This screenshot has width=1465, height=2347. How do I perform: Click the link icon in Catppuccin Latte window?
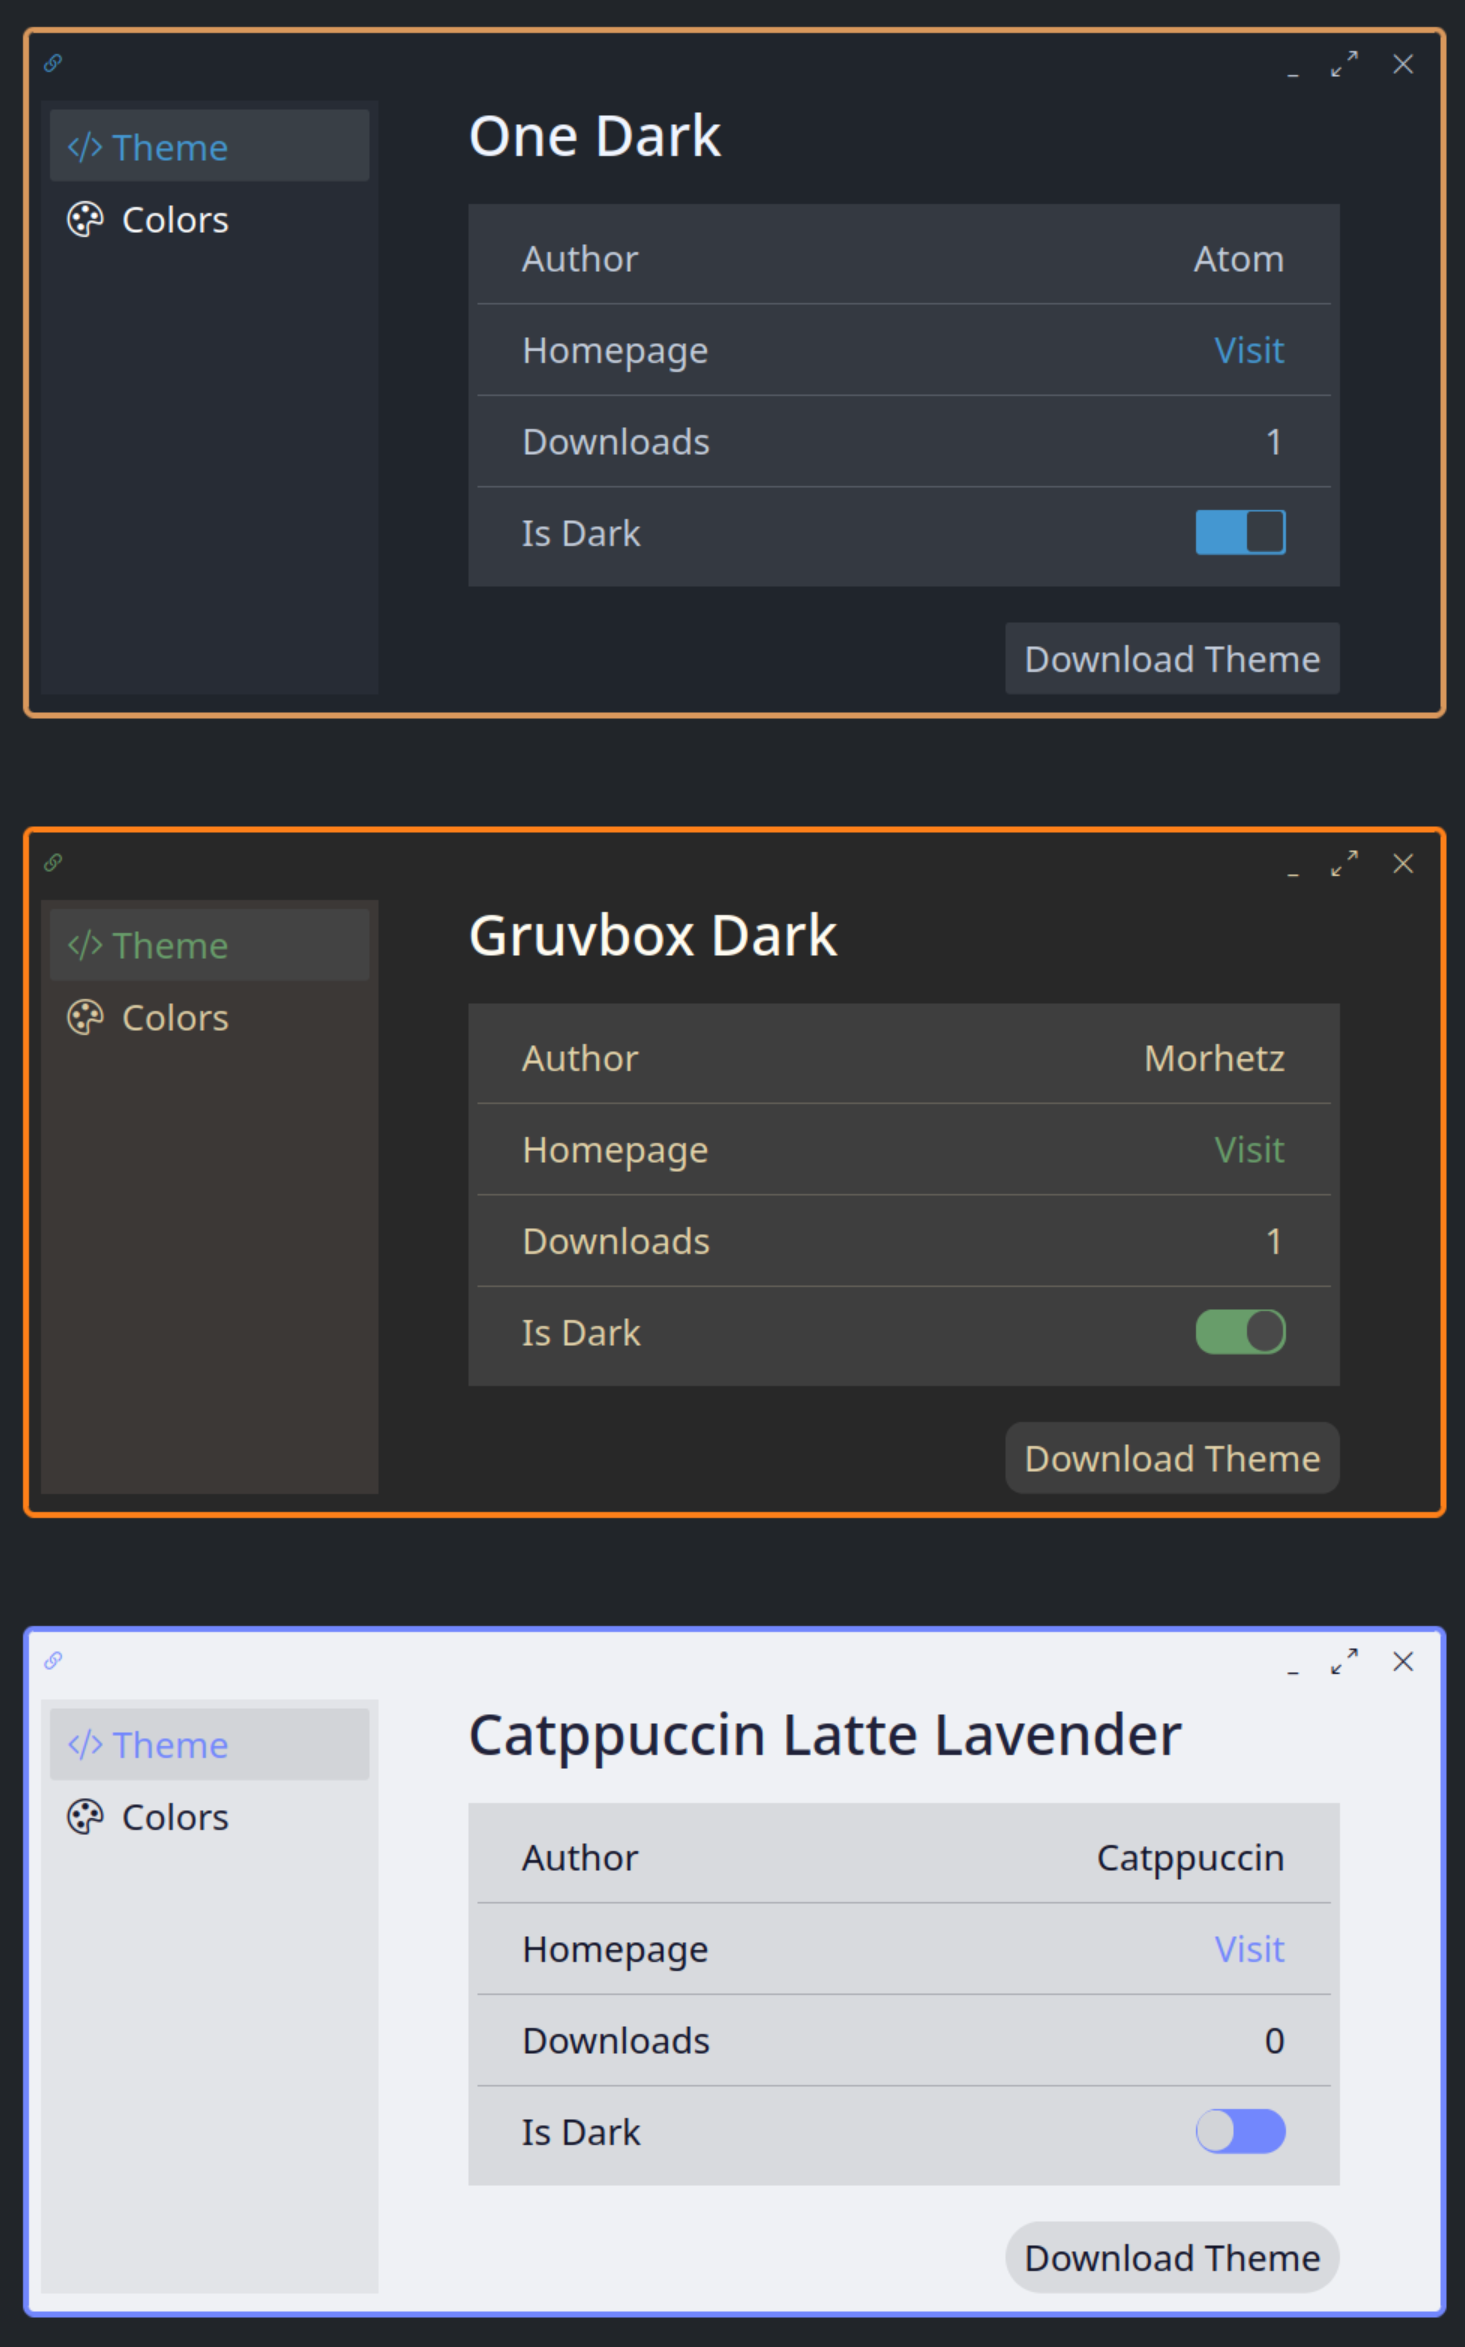tap(53, 1661)
